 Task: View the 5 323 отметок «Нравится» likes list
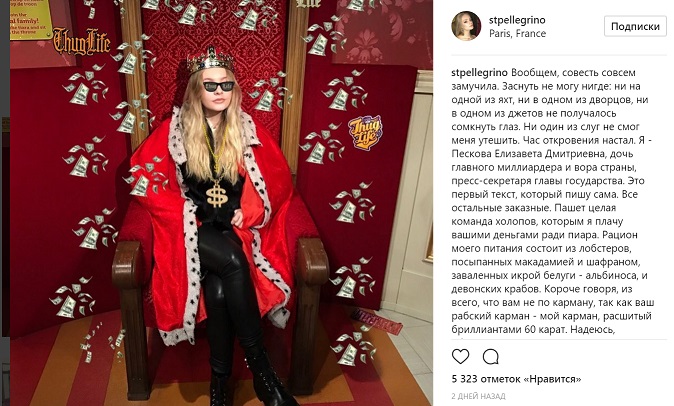click(516, 379)
